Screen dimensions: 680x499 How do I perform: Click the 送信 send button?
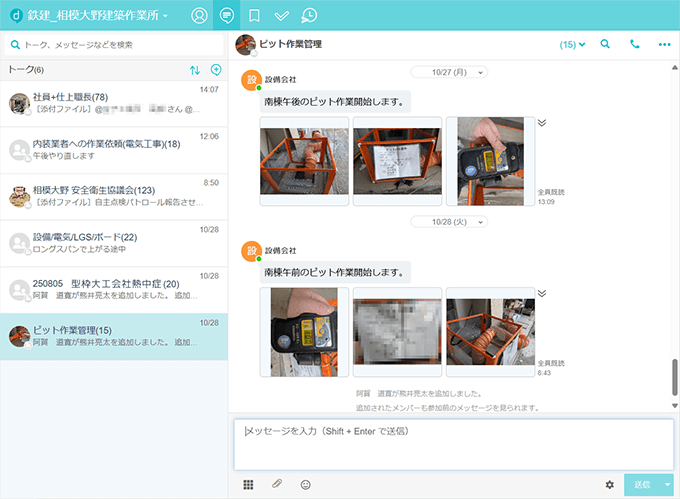coord(642,485)
